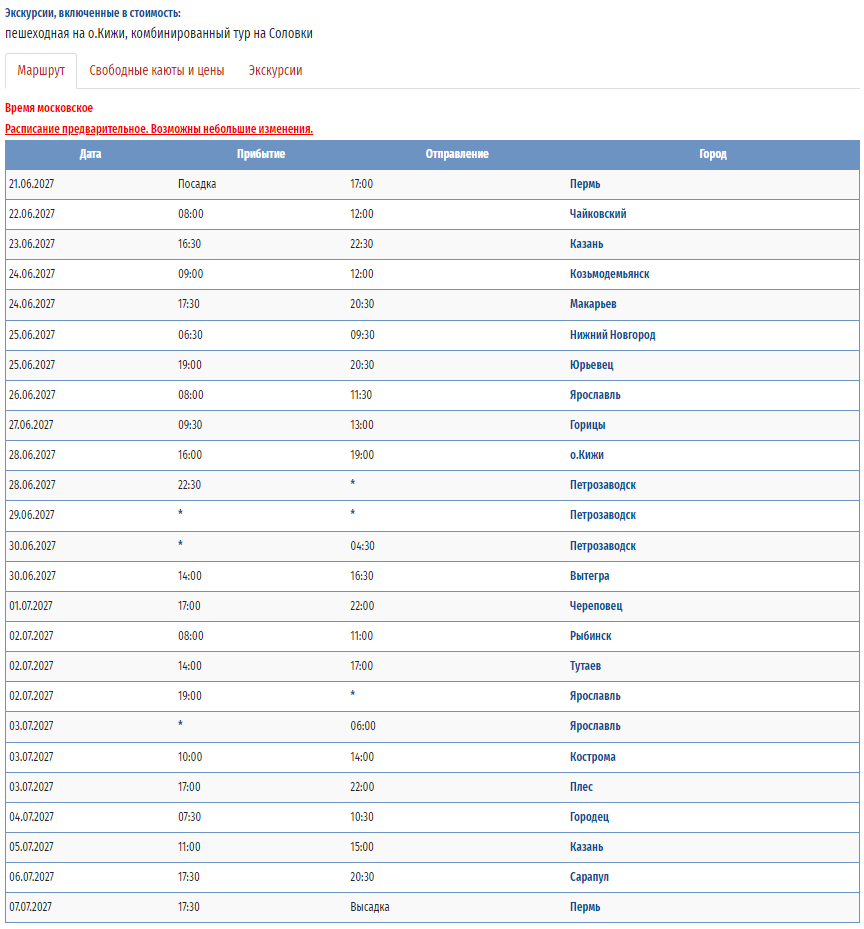Open the Вытегра city link
The height and width of the screenshot is (929, 864).
tap(589, 576)
